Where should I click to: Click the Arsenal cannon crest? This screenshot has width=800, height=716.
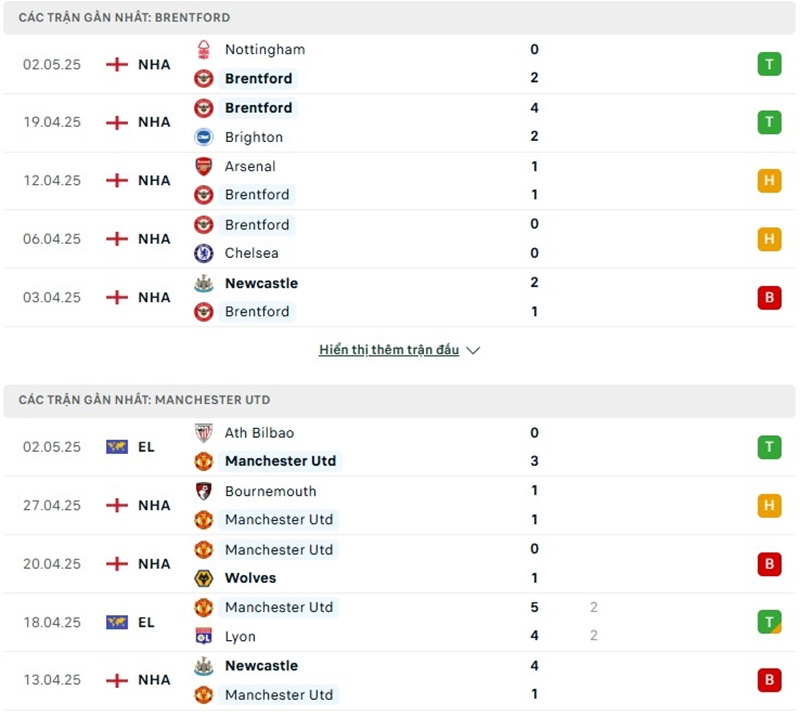(202, 166)
